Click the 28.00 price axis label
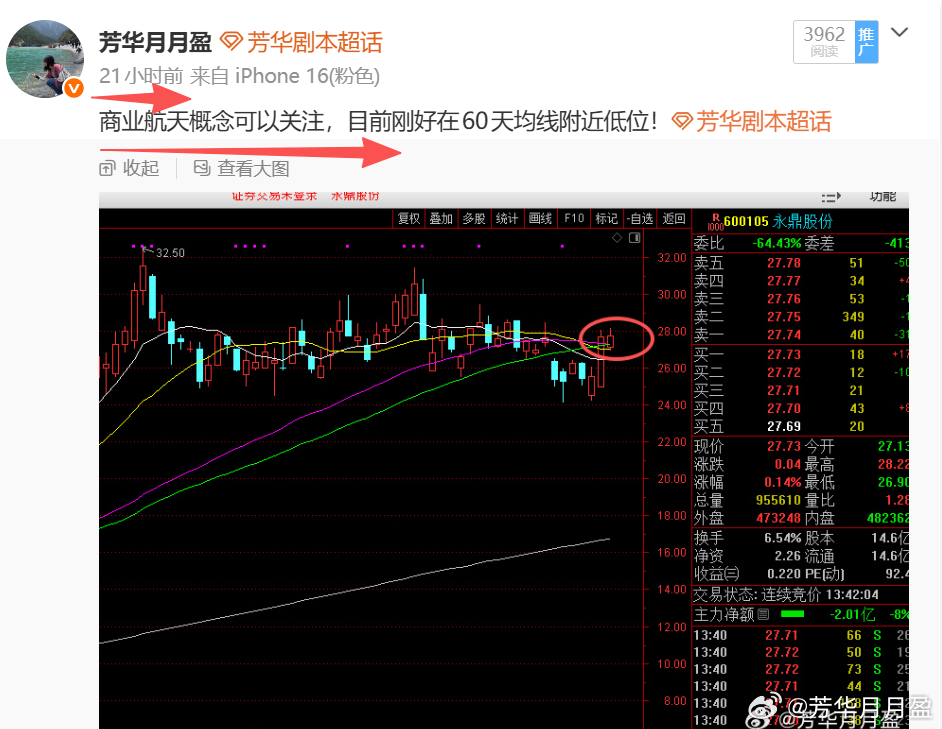Screen dimensions: 942x729 pos(672,331)
